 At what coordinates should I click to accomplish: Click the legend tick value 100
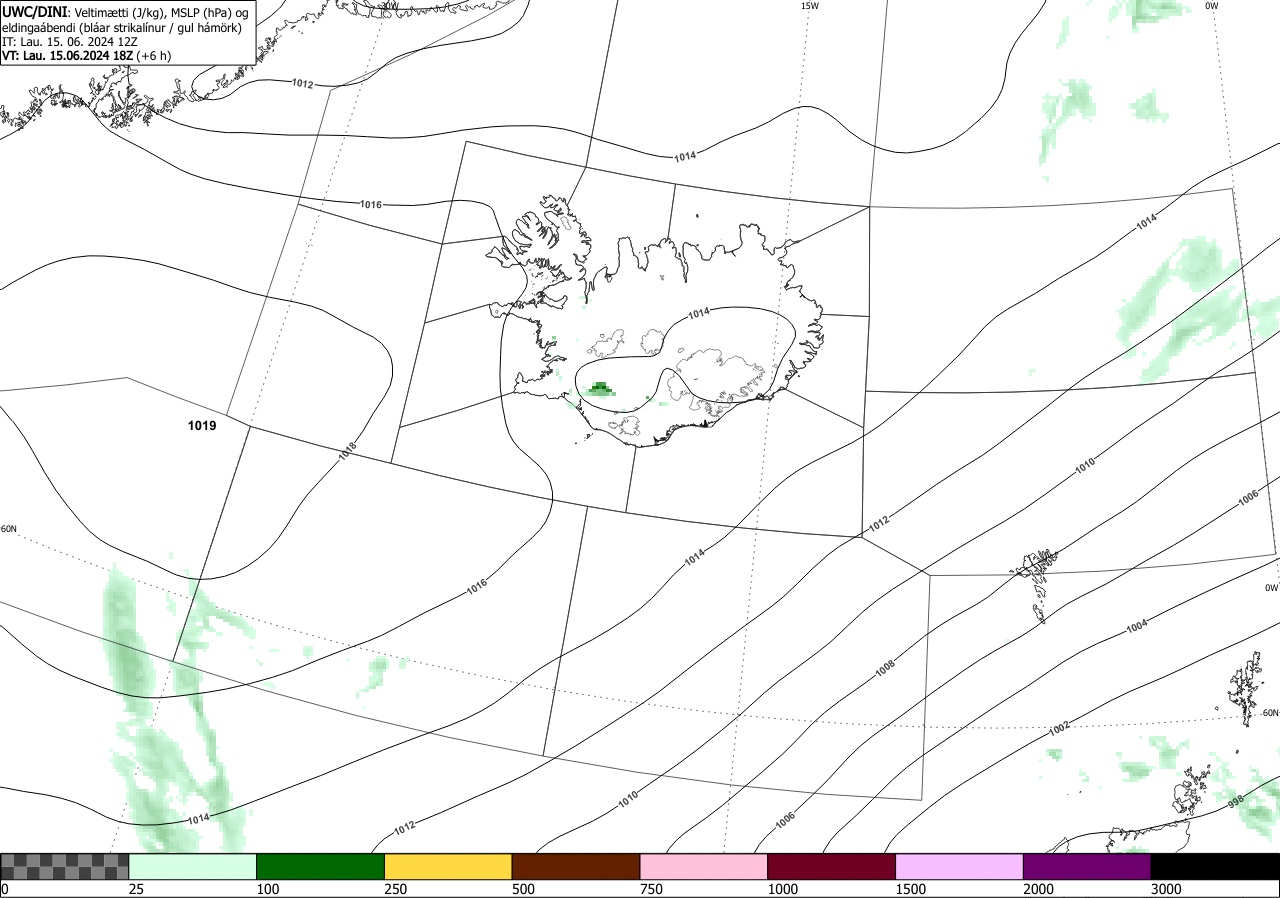[268, 889]
